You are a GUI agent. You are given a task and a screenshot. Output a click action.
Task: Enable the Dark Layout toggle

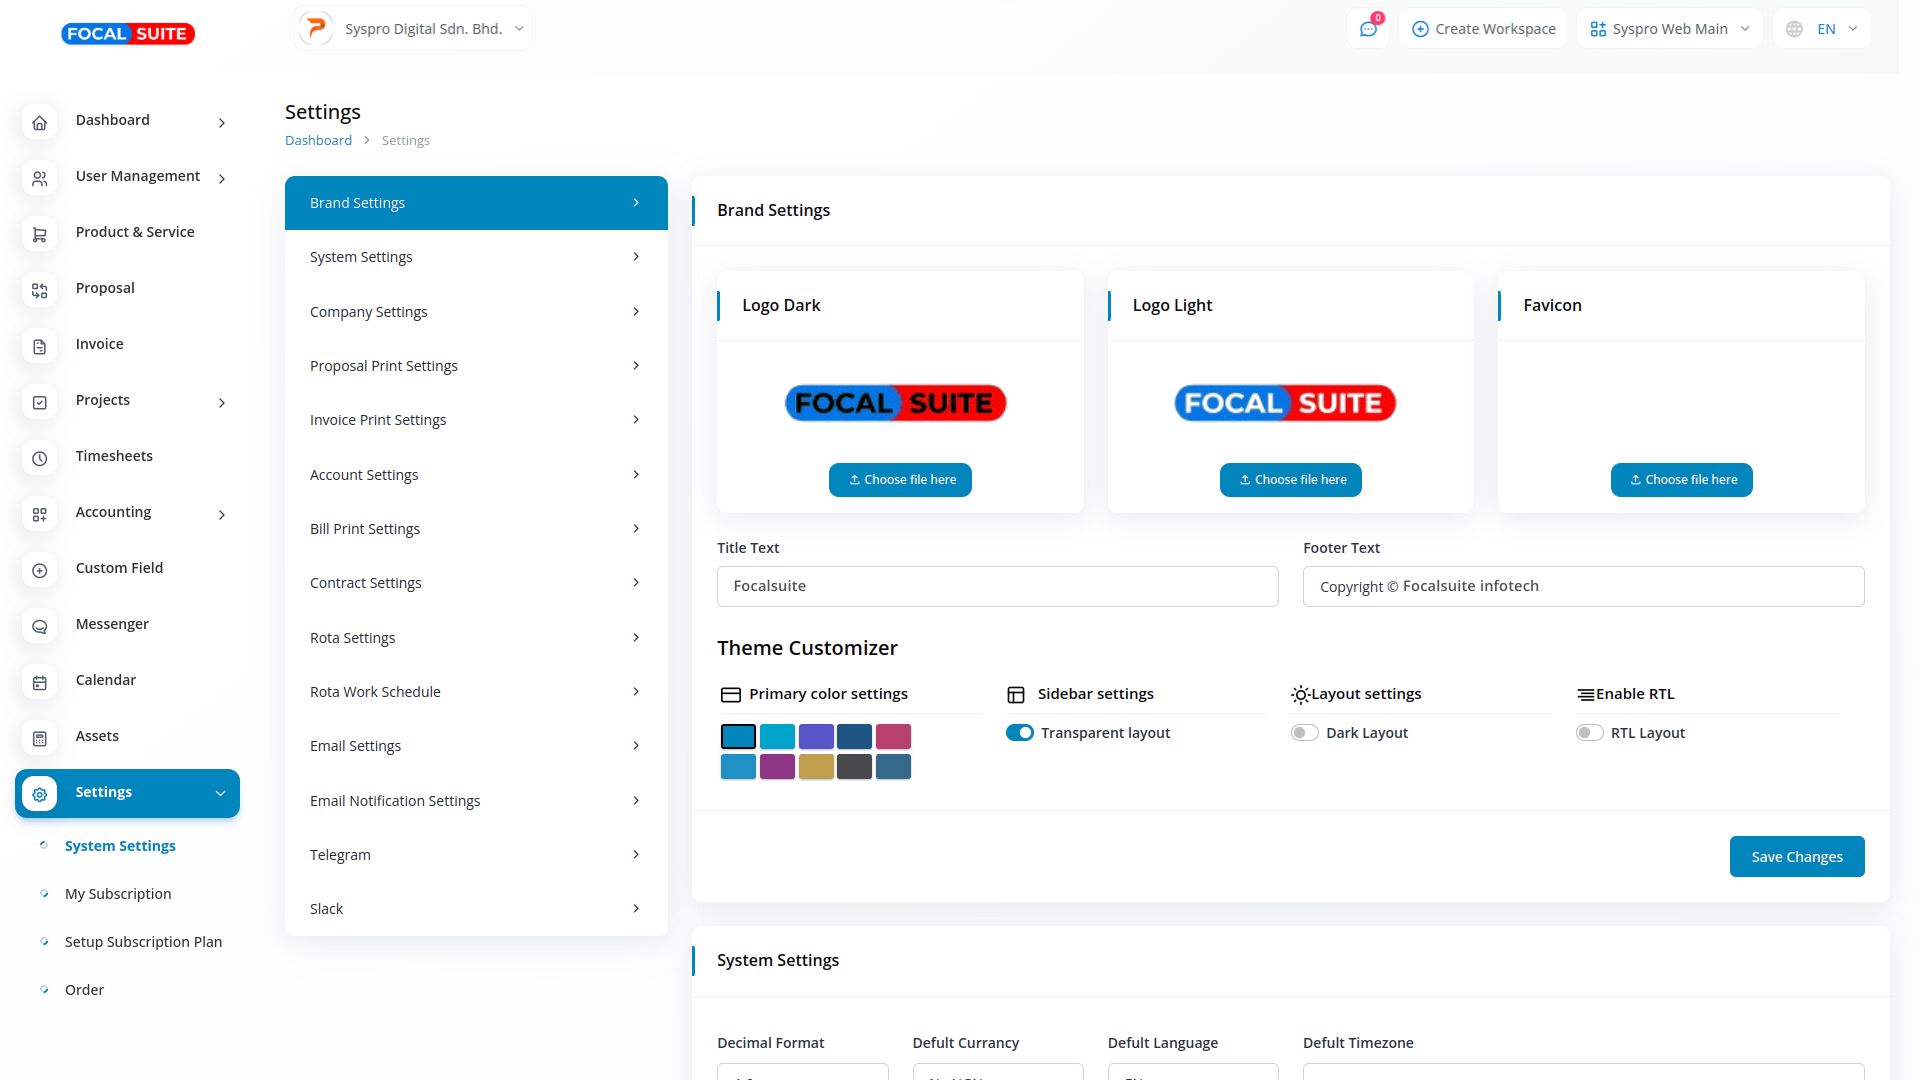[x=1304, y=733]
